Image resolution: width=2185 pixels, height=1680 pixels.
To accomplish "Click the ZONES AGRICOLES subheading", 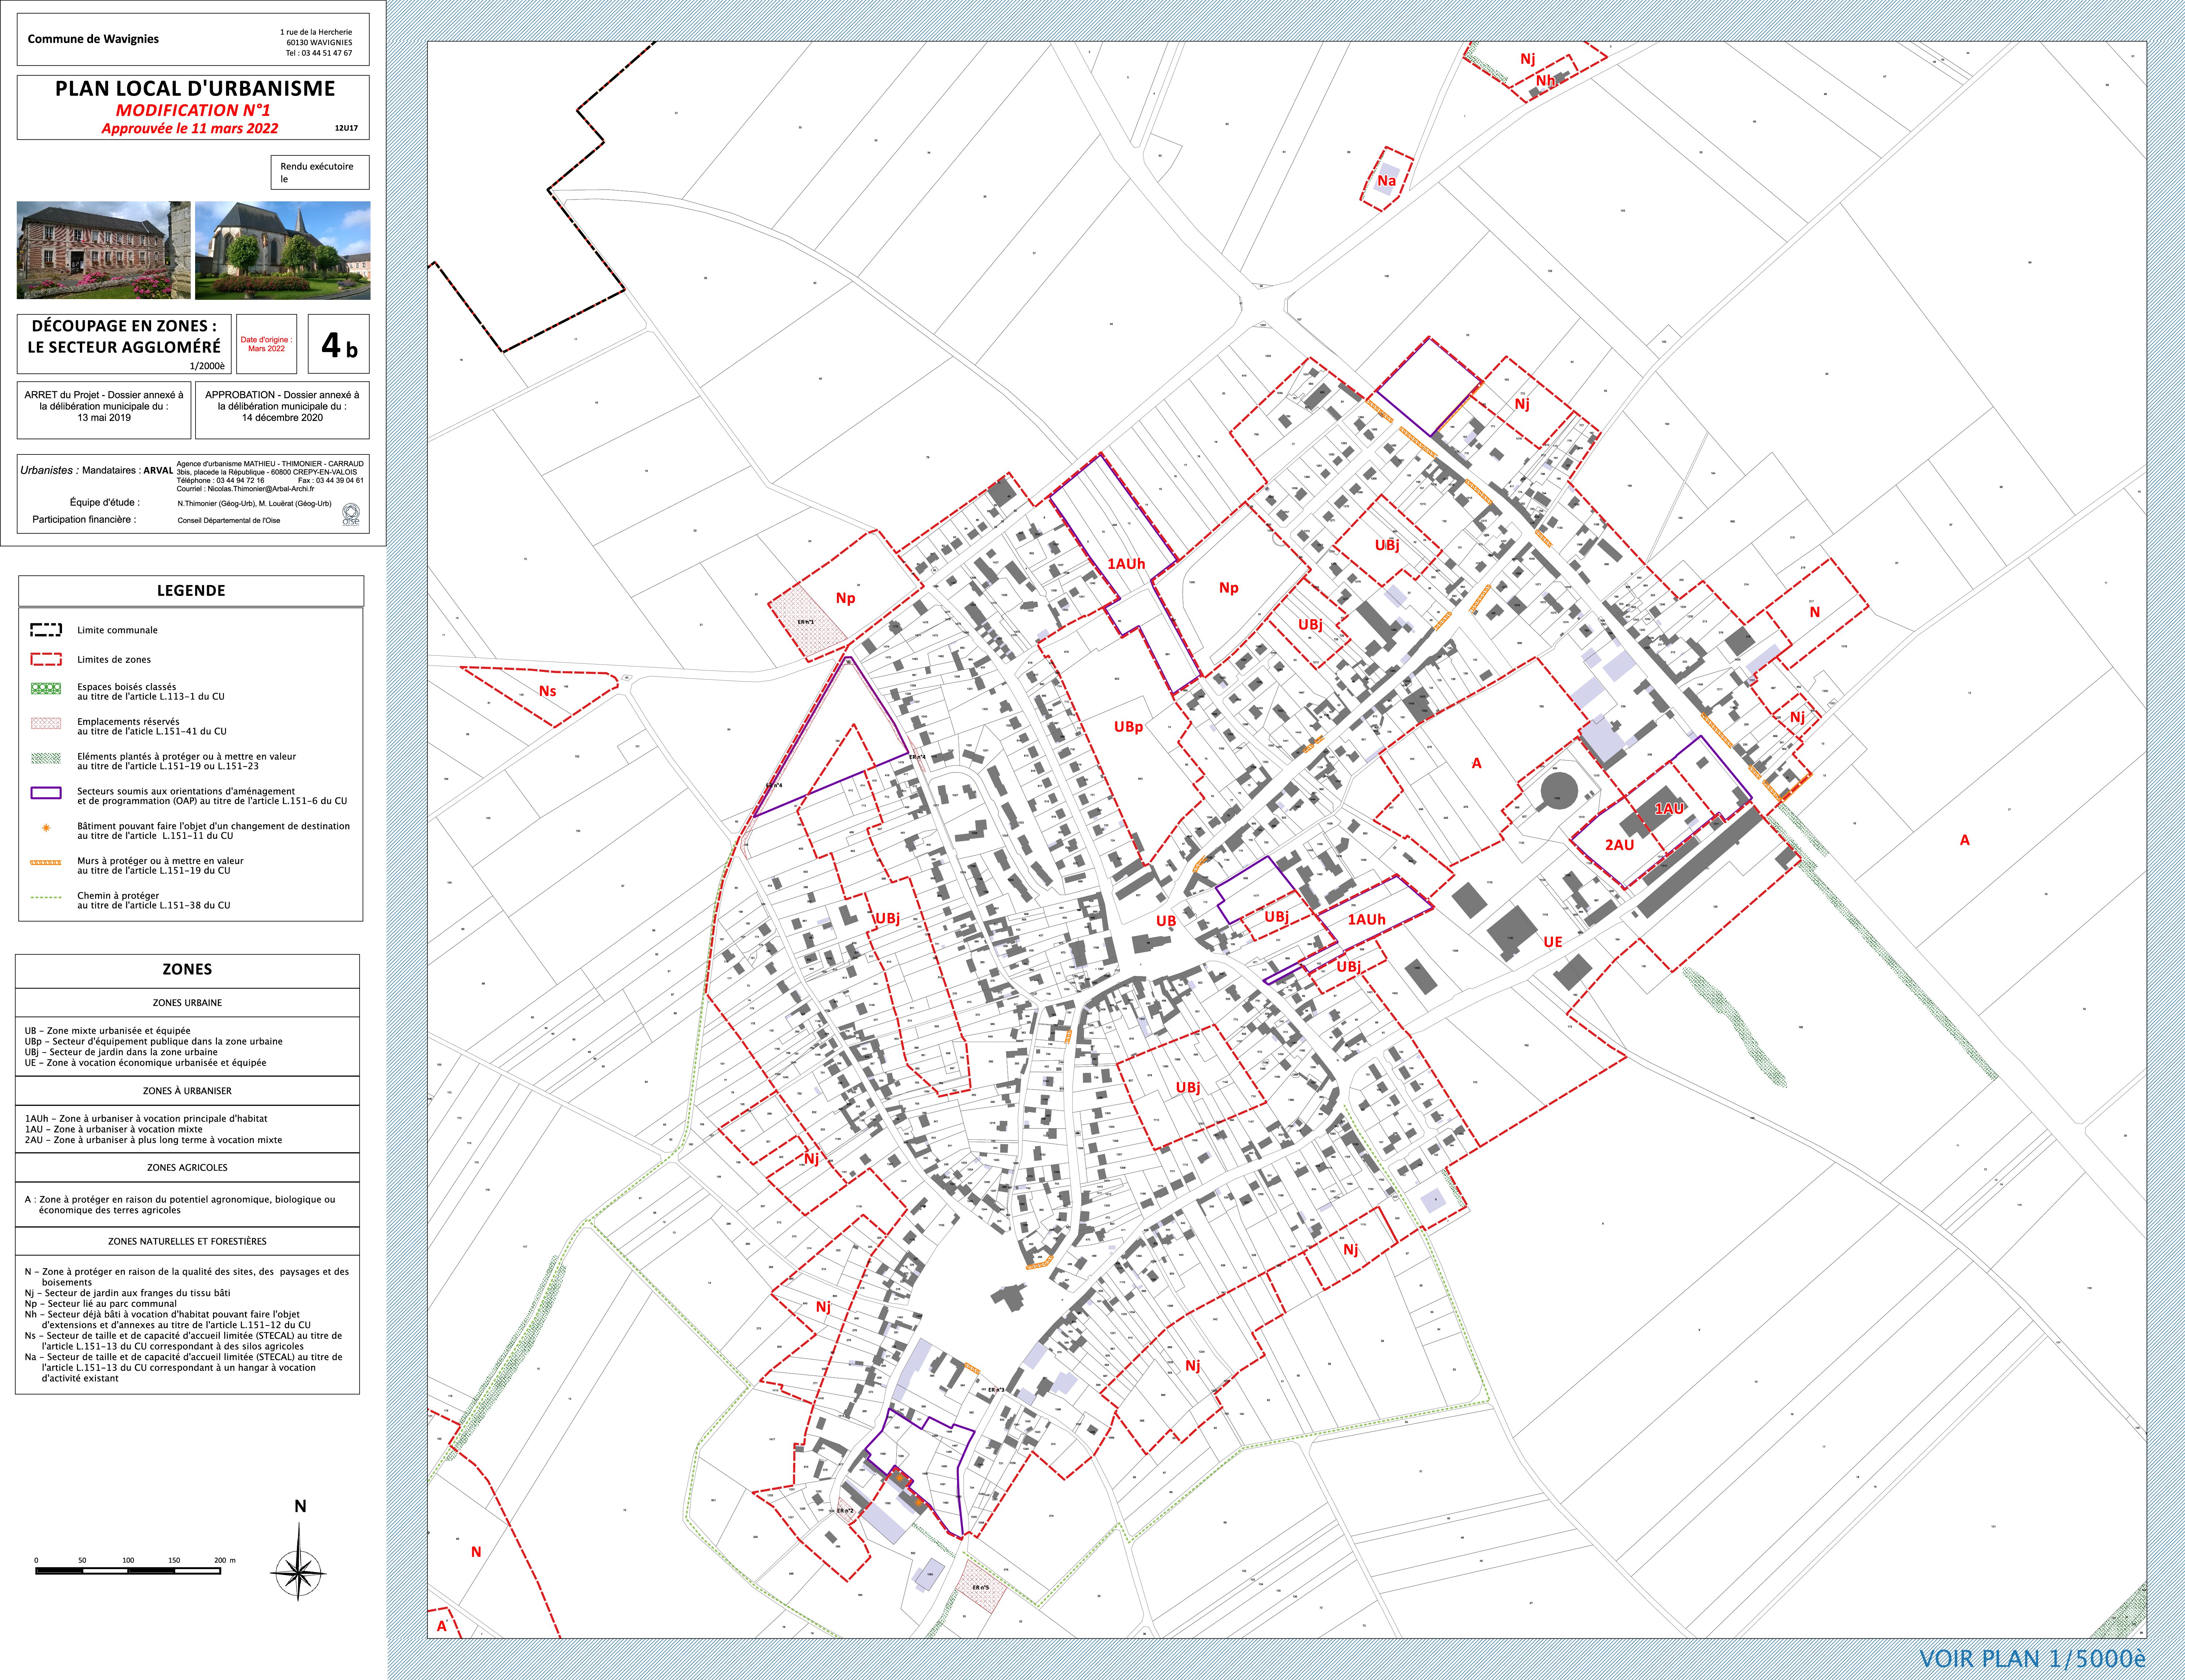I will (x=187, y=1168).
